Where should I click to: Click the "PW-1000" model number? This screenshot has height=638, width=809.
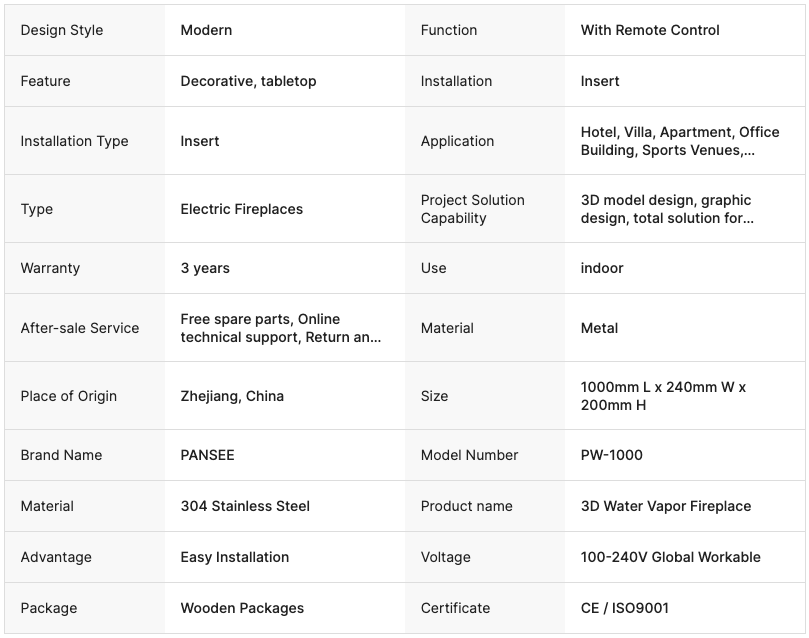611,455
